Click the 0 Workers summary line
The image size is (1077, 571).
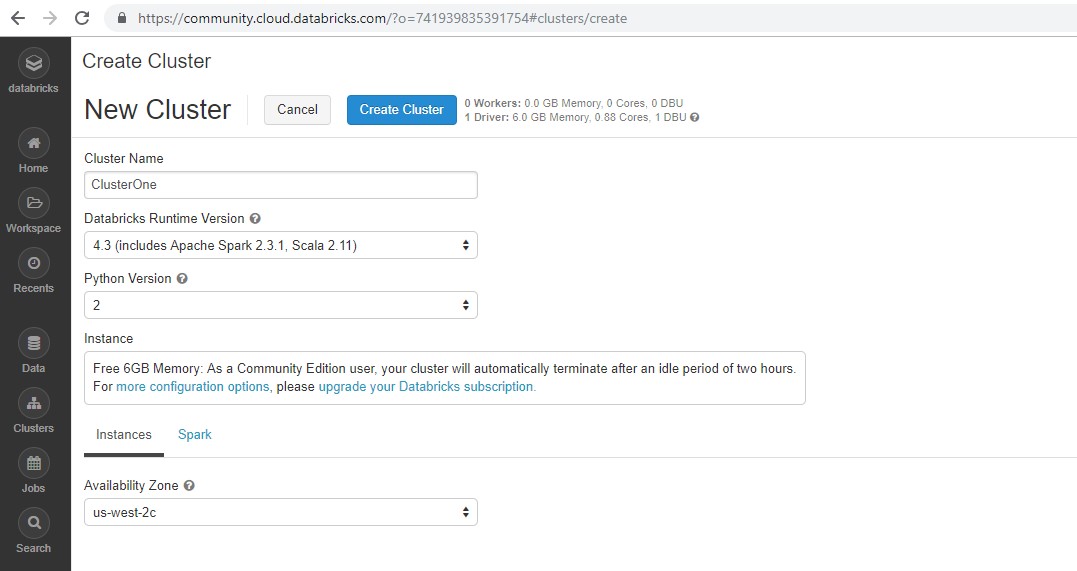click(x=574, y=103)
